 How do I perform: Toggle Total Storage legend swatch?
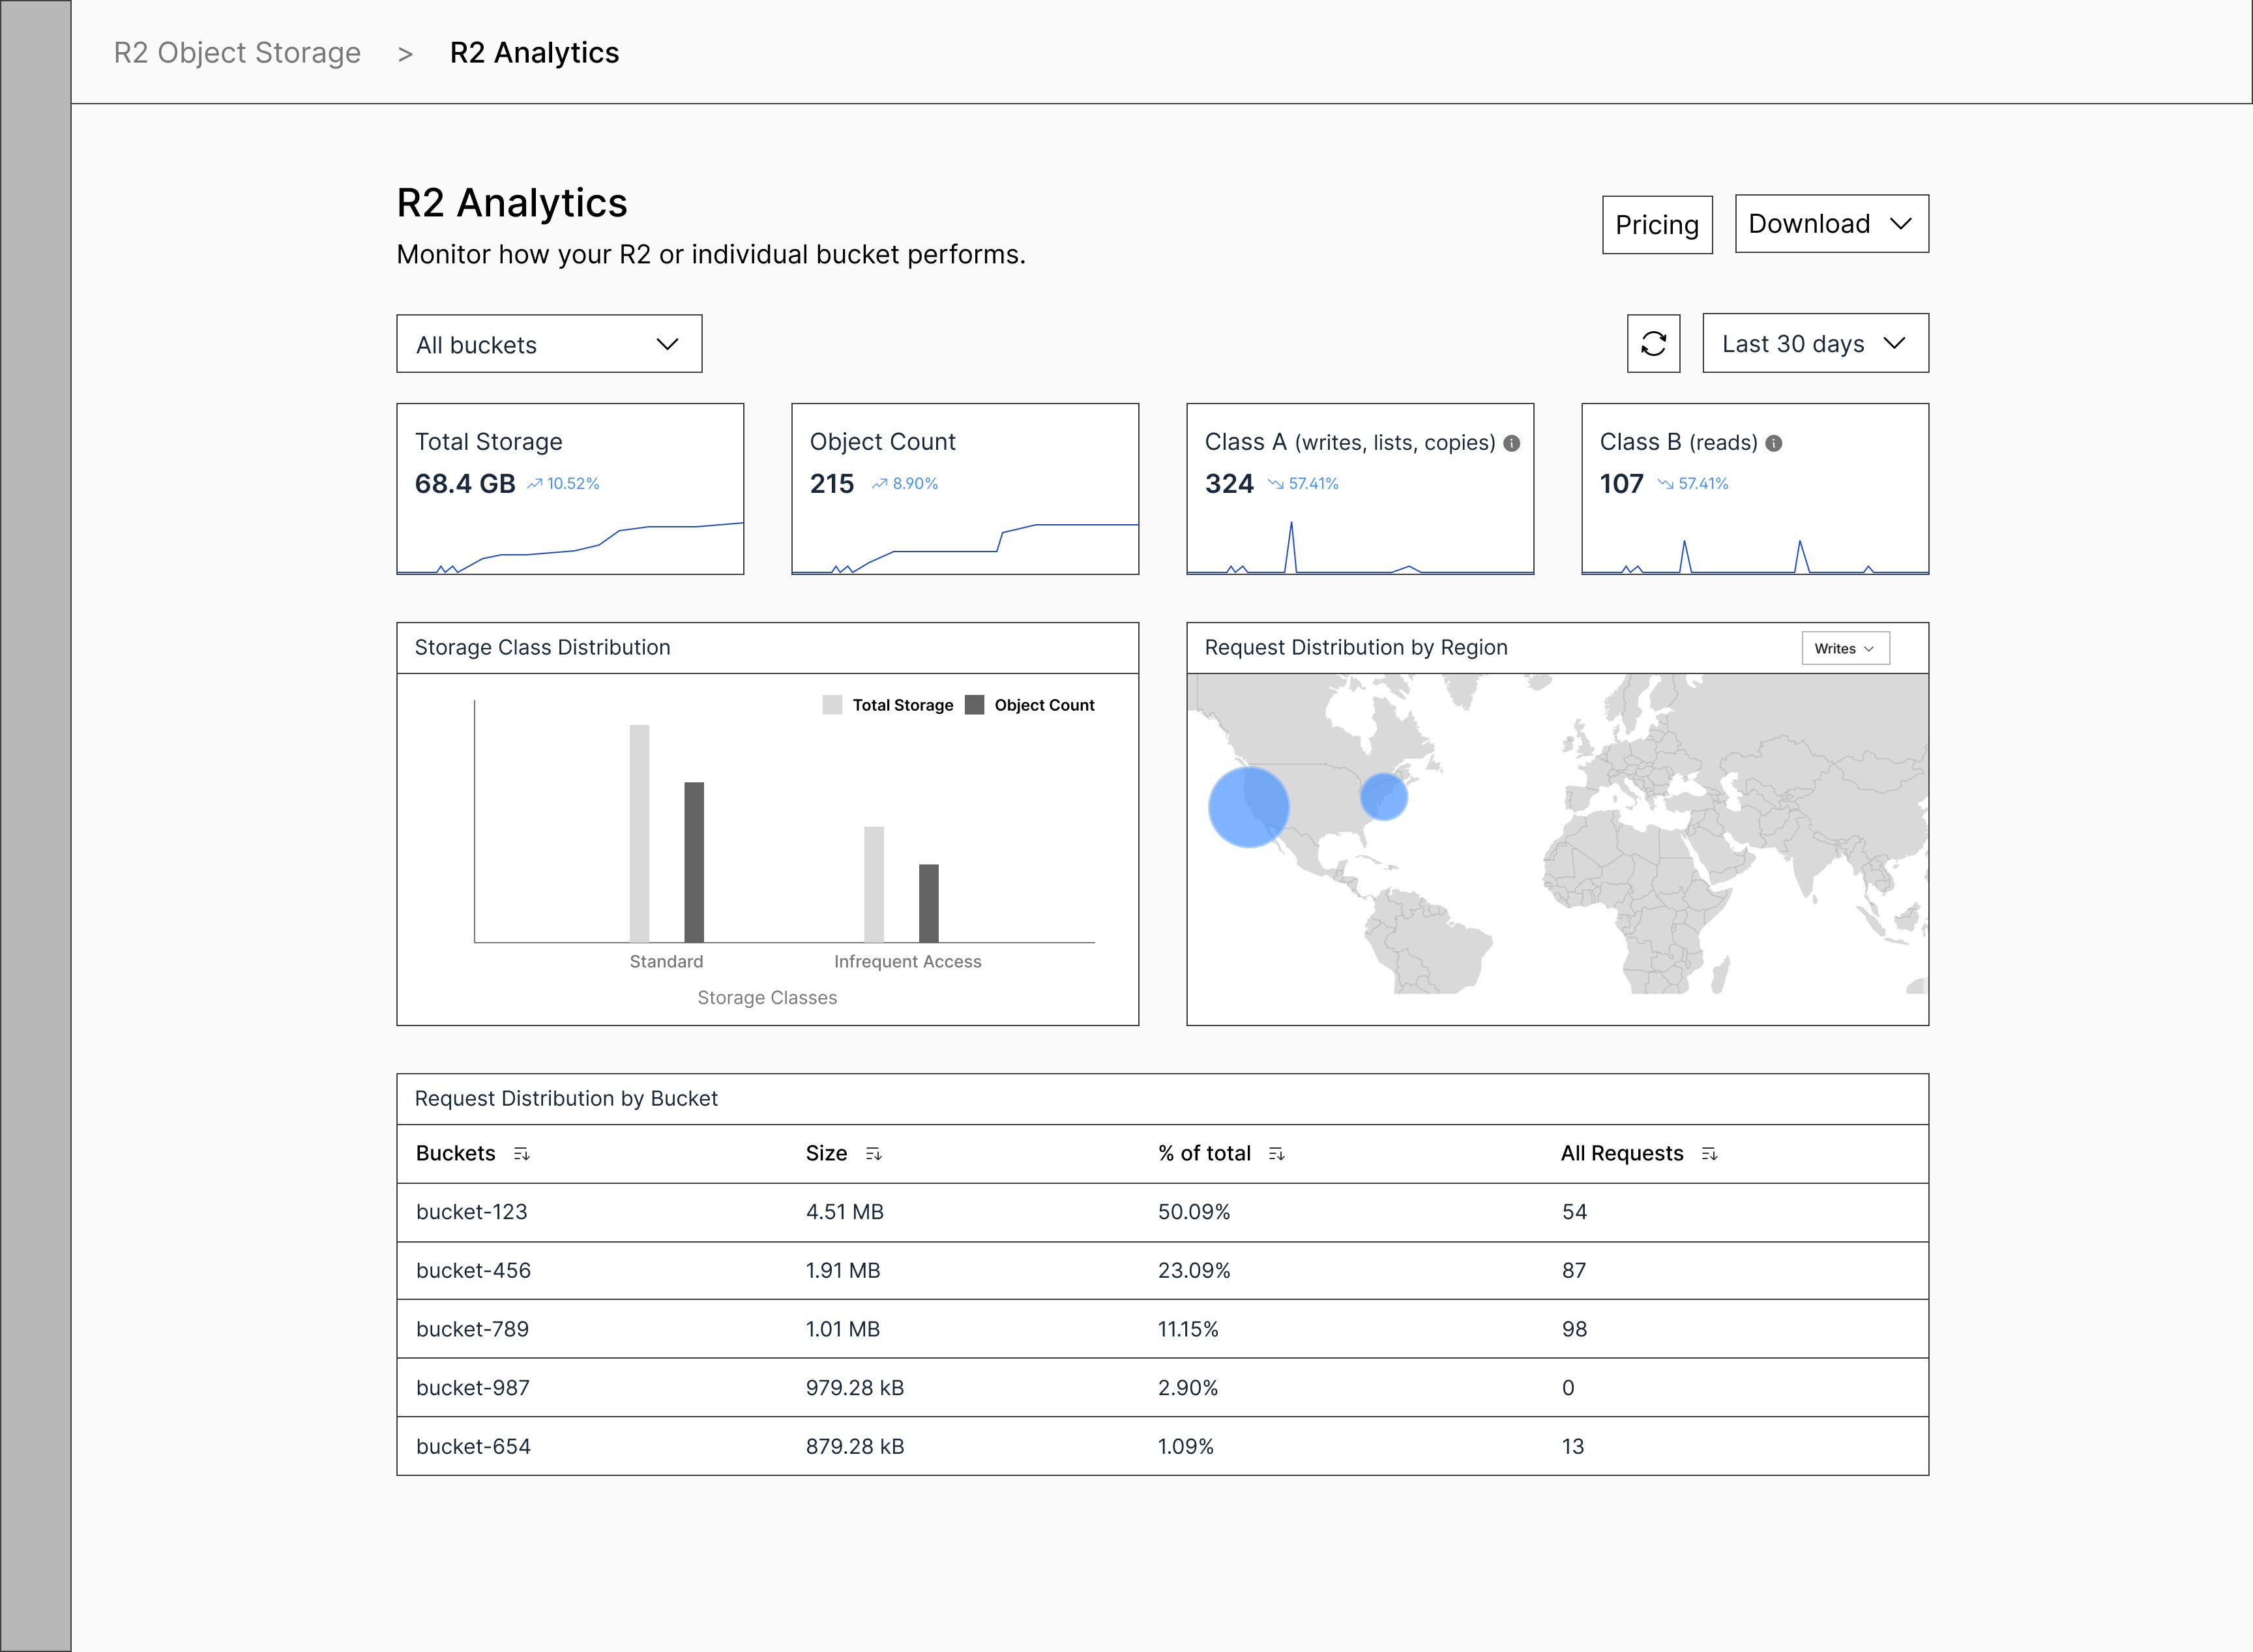click(x=832, y=705)
